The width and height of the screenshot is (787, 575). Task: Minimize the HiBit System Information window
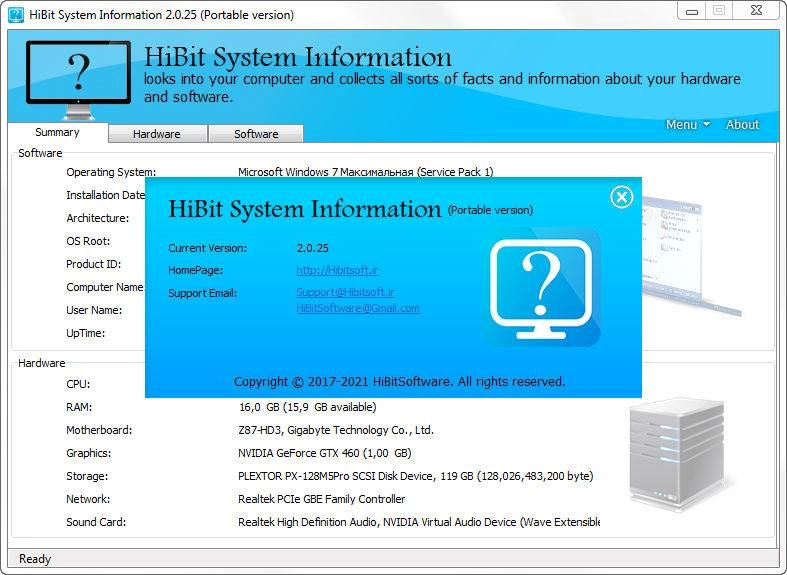point(692,11)
